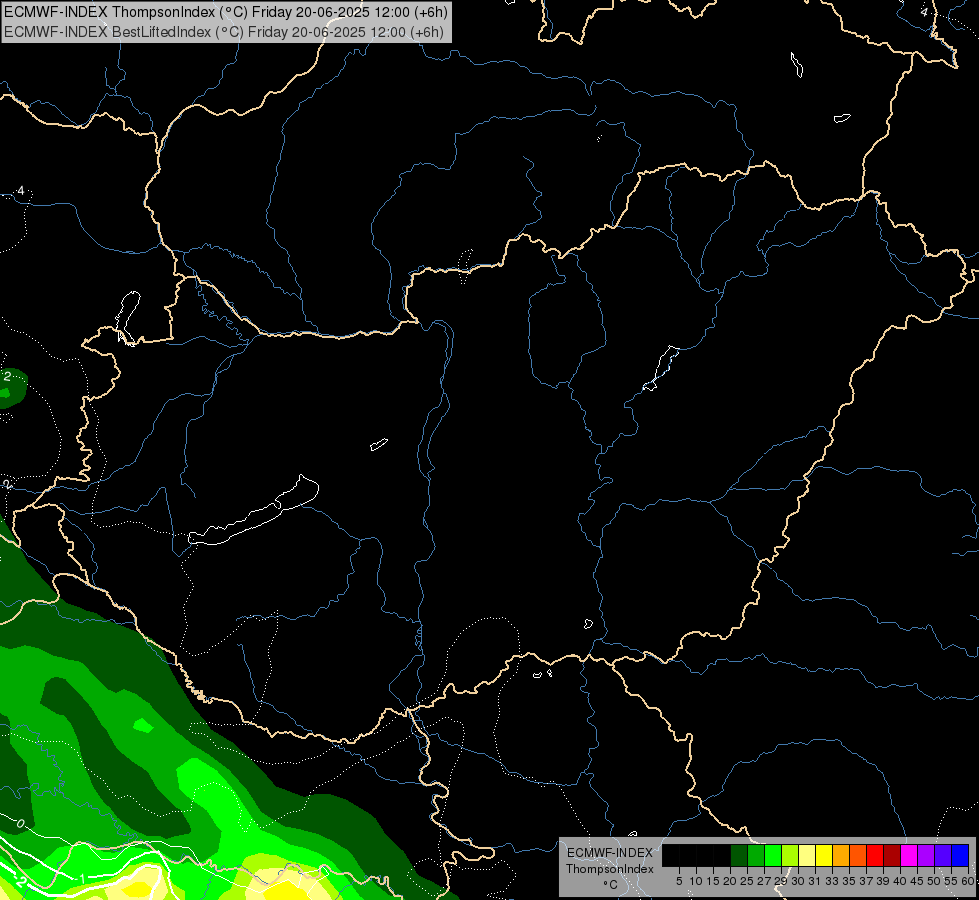Click the purple 45–50 legend swatch
Viewport: 979px width, 900px height.
tap(926, 855)
